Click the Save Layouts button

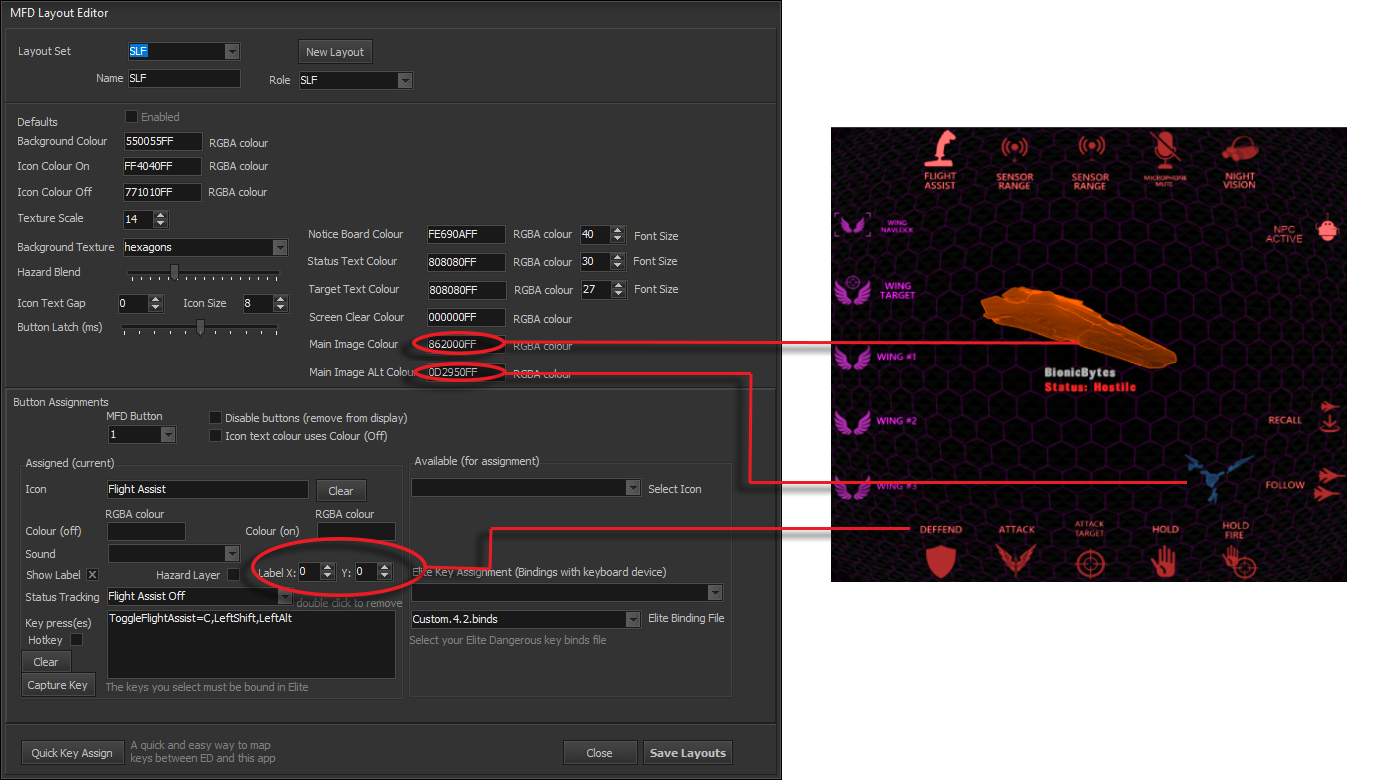[687, 753]
